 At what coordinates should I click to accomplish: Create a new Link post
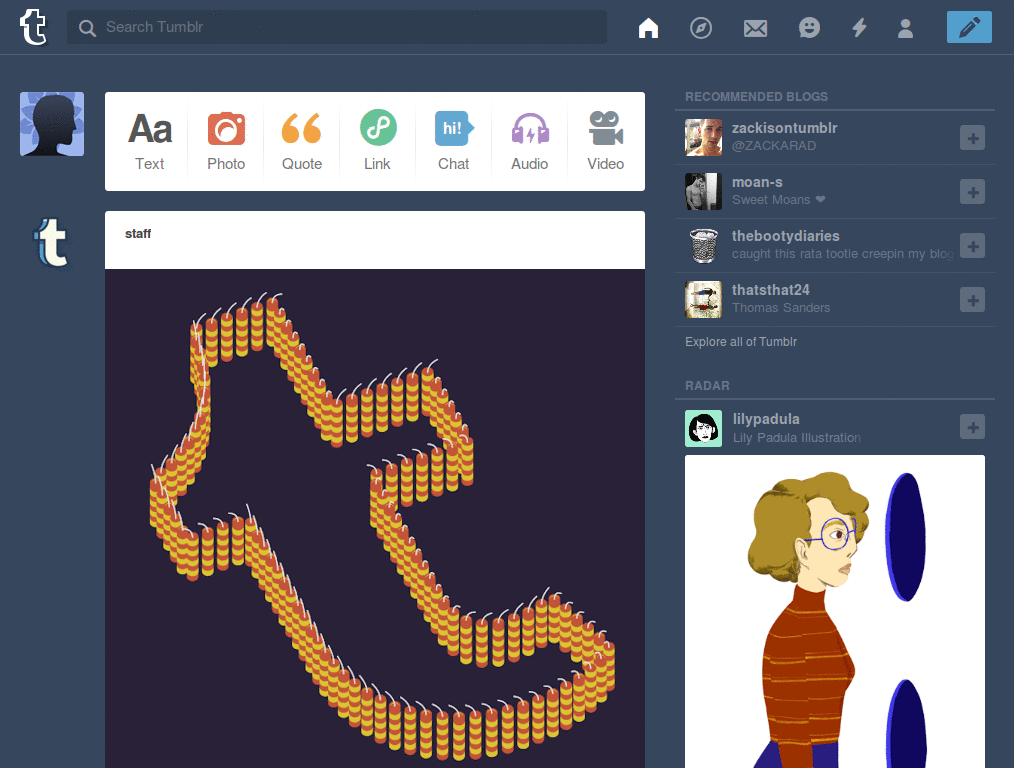pos(377,142)
